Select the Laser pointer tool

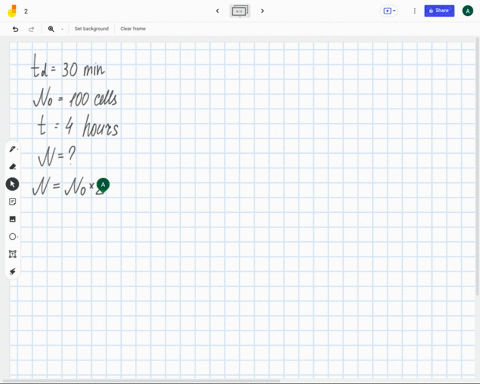tap(13, 271)
